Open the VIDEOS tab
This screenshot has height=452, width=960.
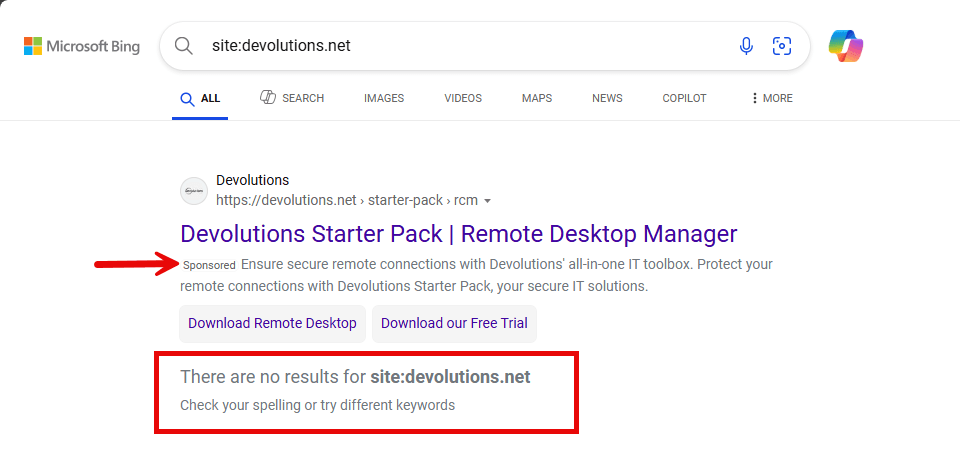tap(463, 98)
